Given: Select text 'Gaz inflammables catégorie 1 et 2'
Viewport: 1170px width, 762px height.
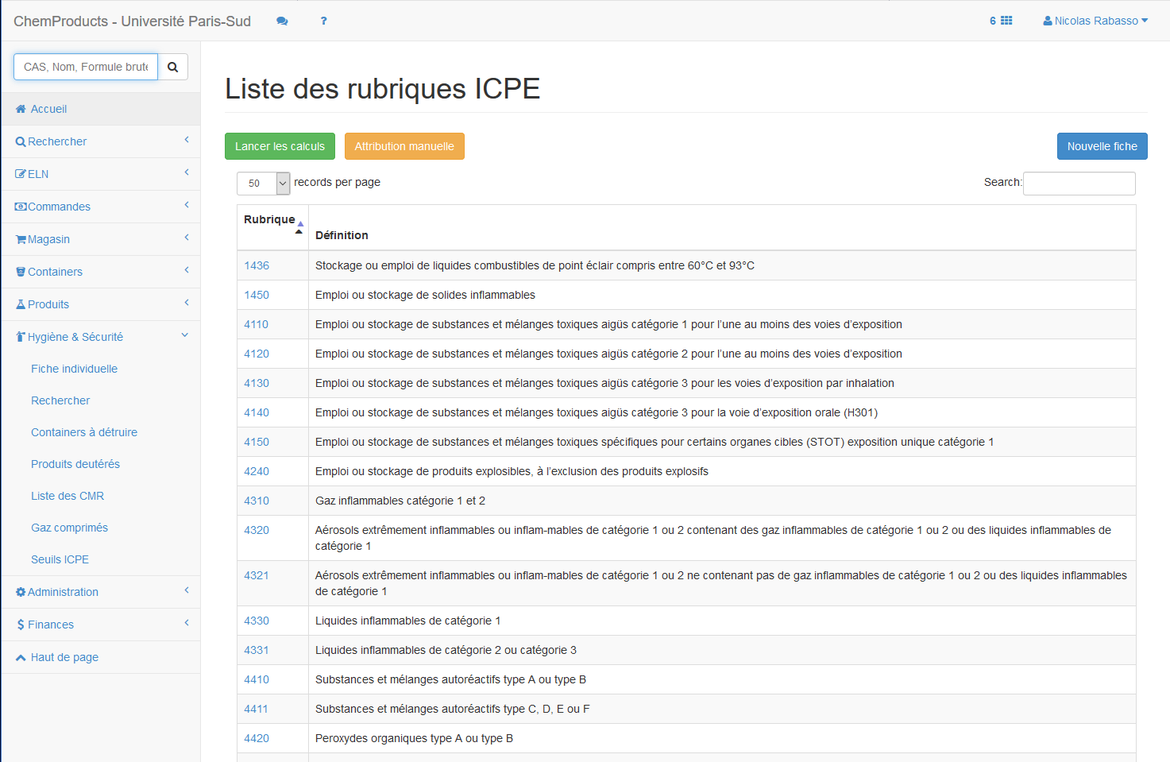Looking at the screenshot, I should 400,501.
